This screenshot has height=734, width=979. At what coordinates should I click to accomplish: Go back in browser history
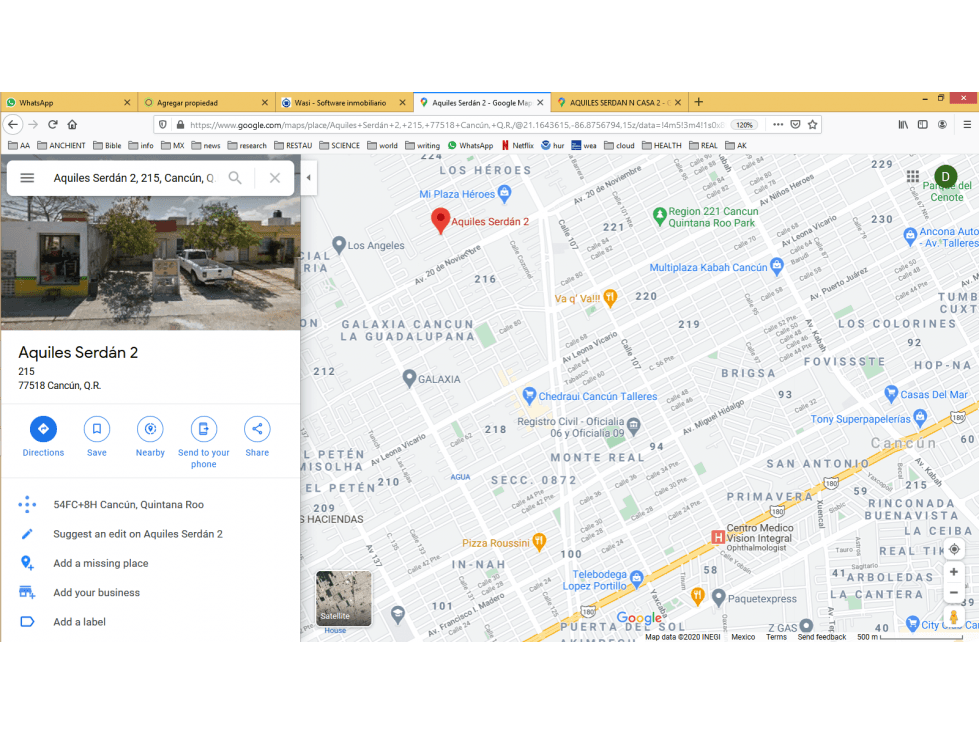tap(13, 124)
